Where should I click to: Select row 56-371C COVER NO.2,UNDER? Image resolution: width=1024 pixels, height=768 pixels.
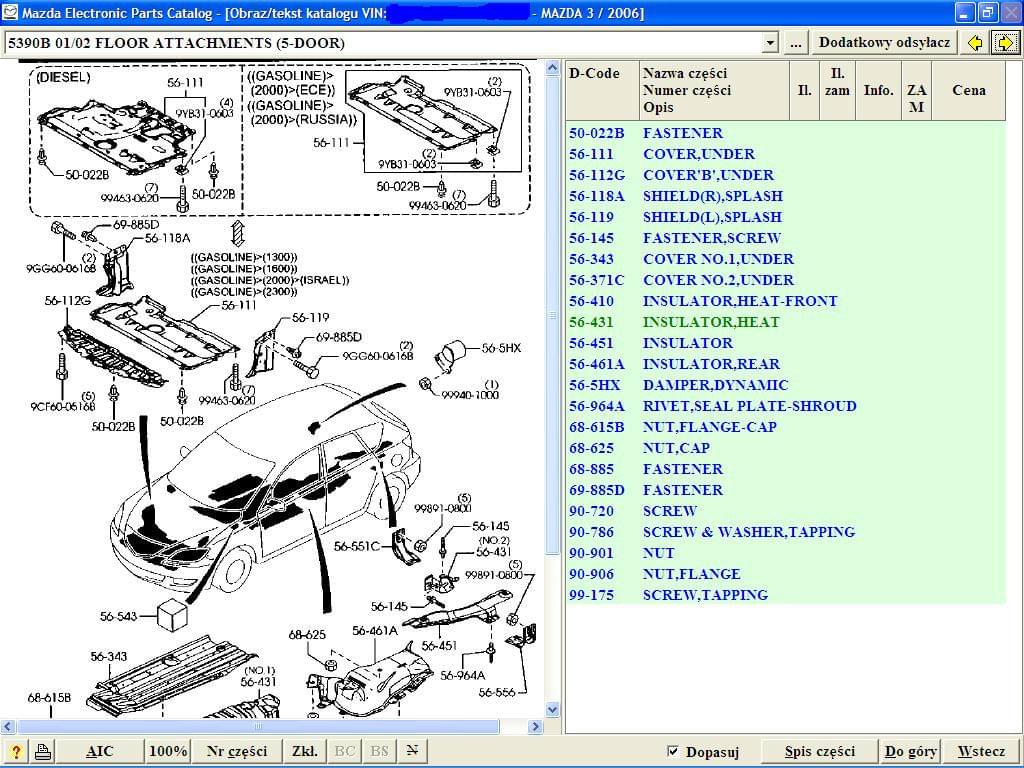(x=786, y=280)
